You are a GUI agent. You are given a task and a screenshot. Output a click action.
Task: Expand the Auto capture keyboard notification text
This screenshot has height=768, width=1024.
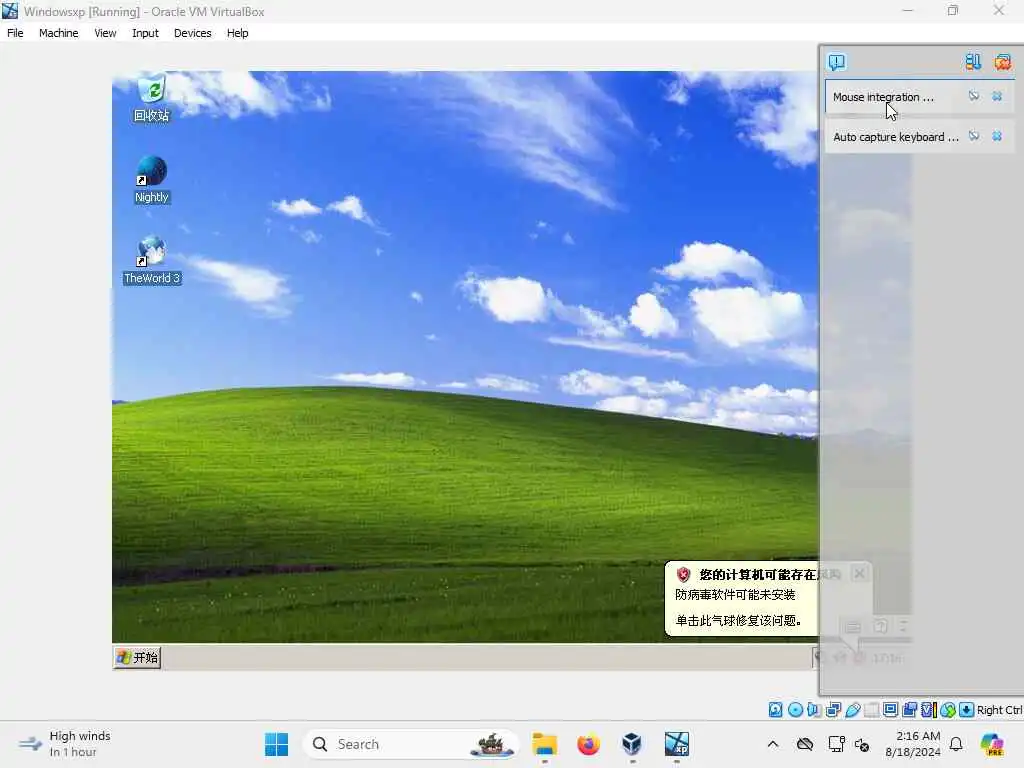point(895,136)
